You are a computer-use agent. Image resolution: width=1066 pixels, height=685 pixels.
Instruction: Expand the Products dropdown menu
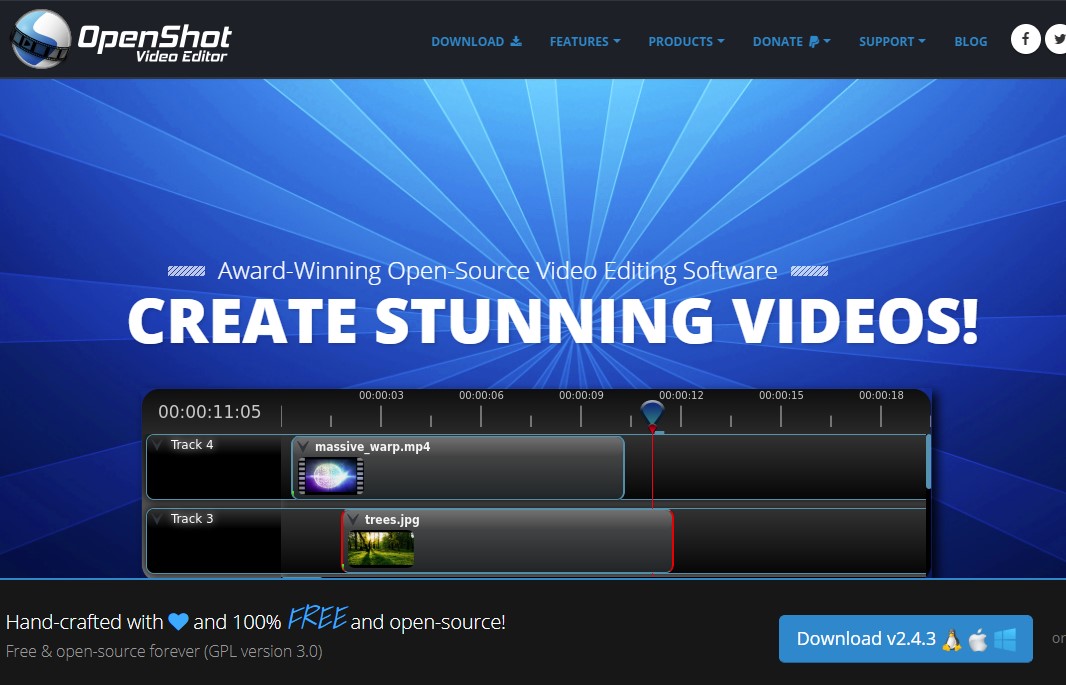(686, 42)
